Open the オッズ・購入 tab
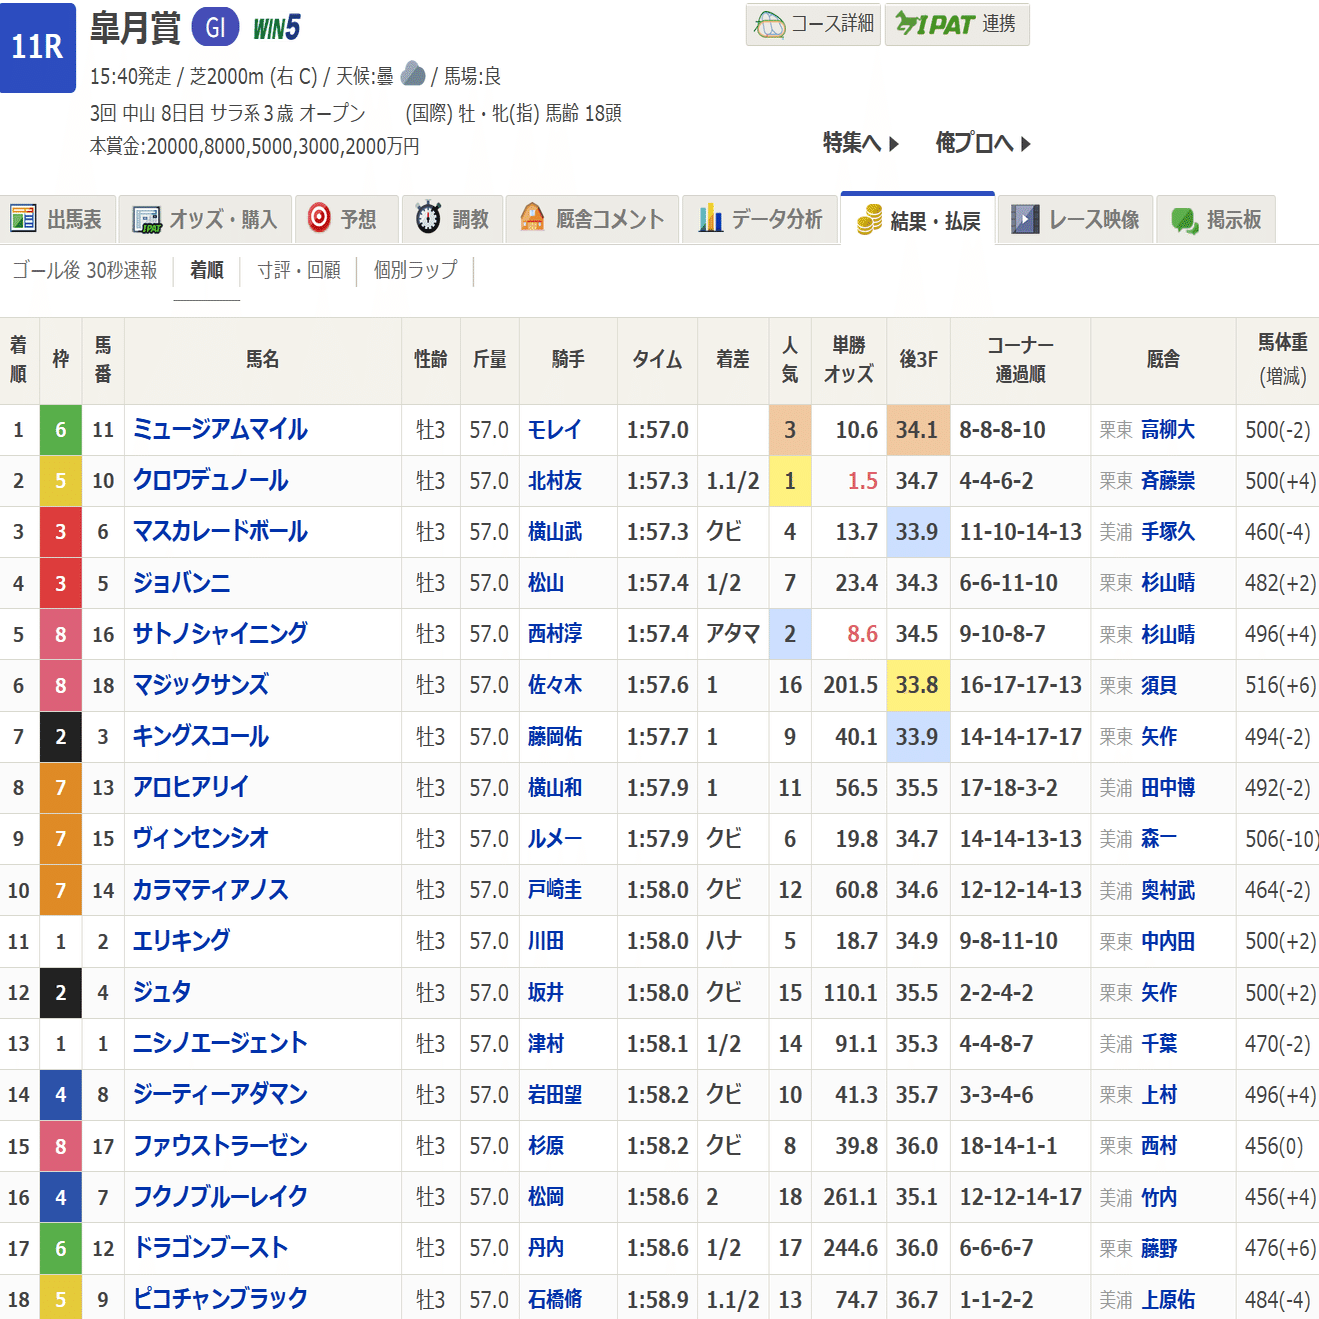The height and width of the screenshot is (1319, 1319). tap(206, 219)
